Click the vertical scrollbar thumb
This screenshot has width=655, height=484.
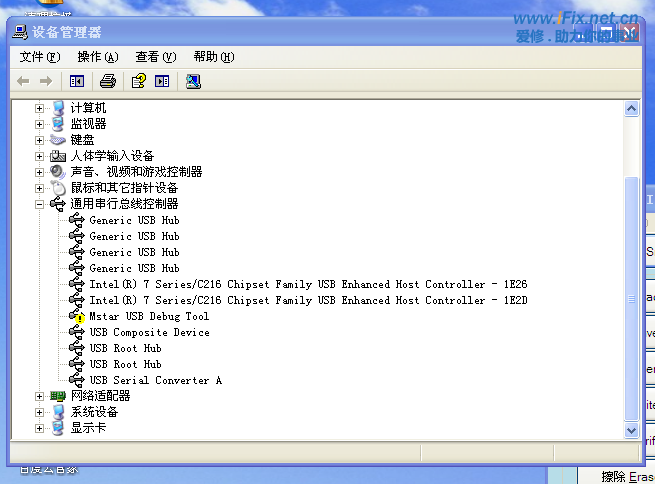click(632, 299)
